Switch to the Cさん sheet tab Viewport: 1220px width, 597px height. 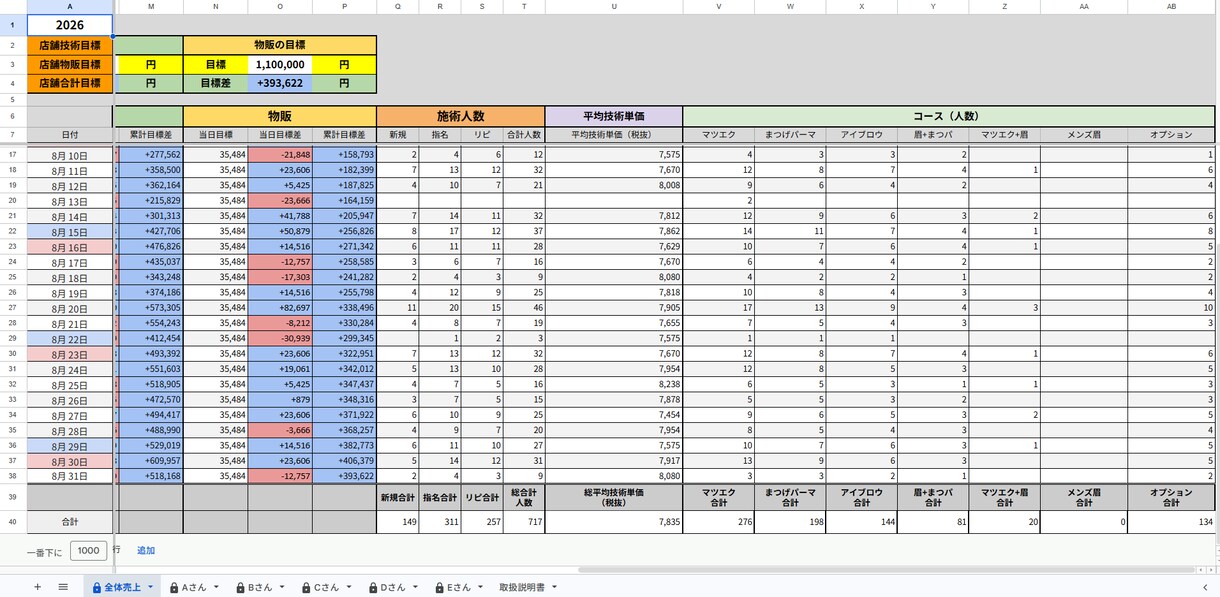[x=328, y=587]
